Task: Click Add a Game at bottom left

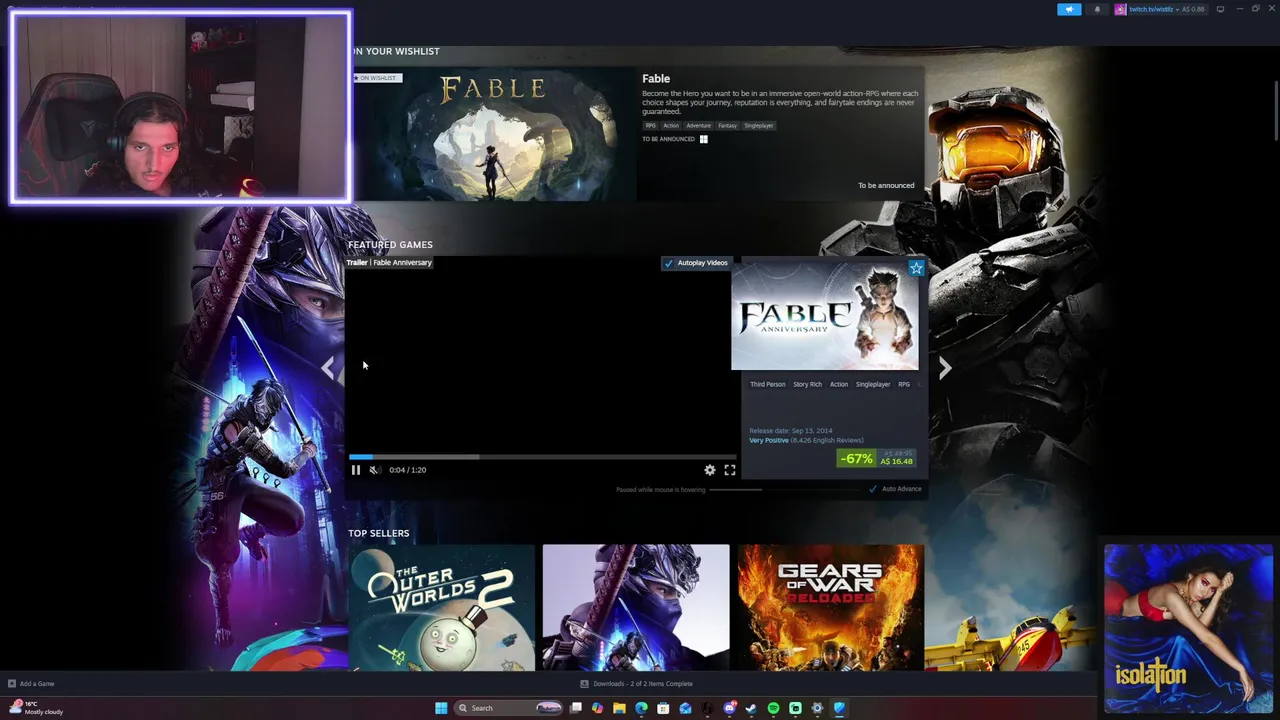Action: [x=31, y=684]
